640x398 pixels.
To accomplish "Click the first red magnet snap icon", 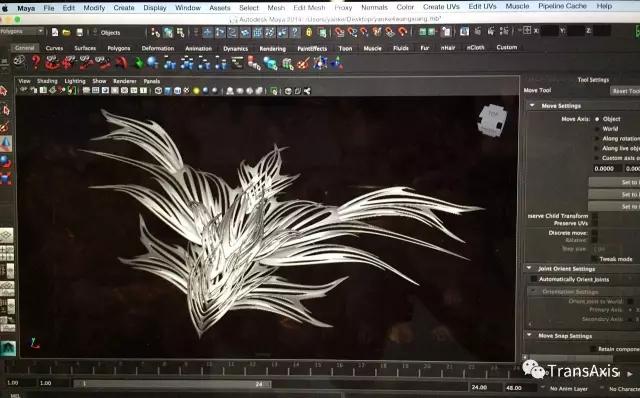I will pyautogui.click(x=340, y=32).
